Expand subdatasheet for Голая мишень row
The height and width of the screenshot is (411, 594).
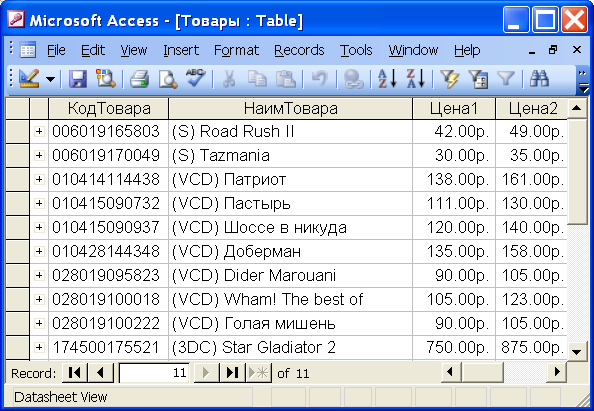point(39,323)
